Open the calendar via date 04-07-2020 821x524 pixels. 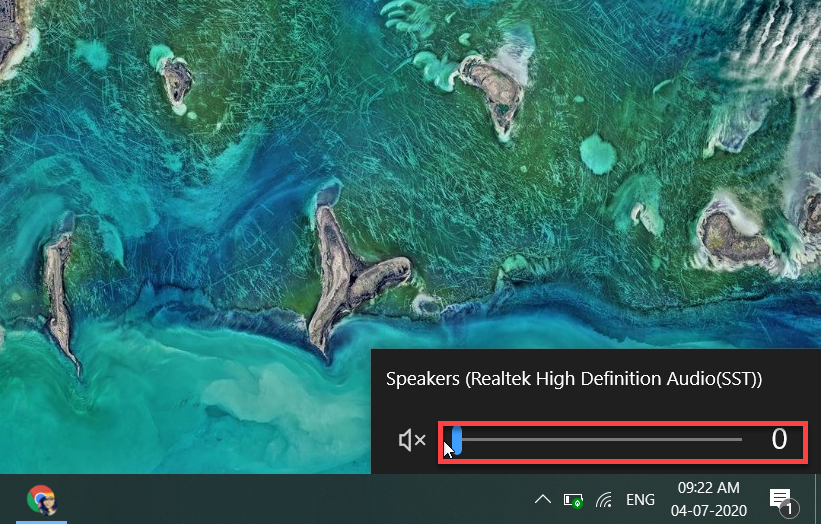point(708,509)
